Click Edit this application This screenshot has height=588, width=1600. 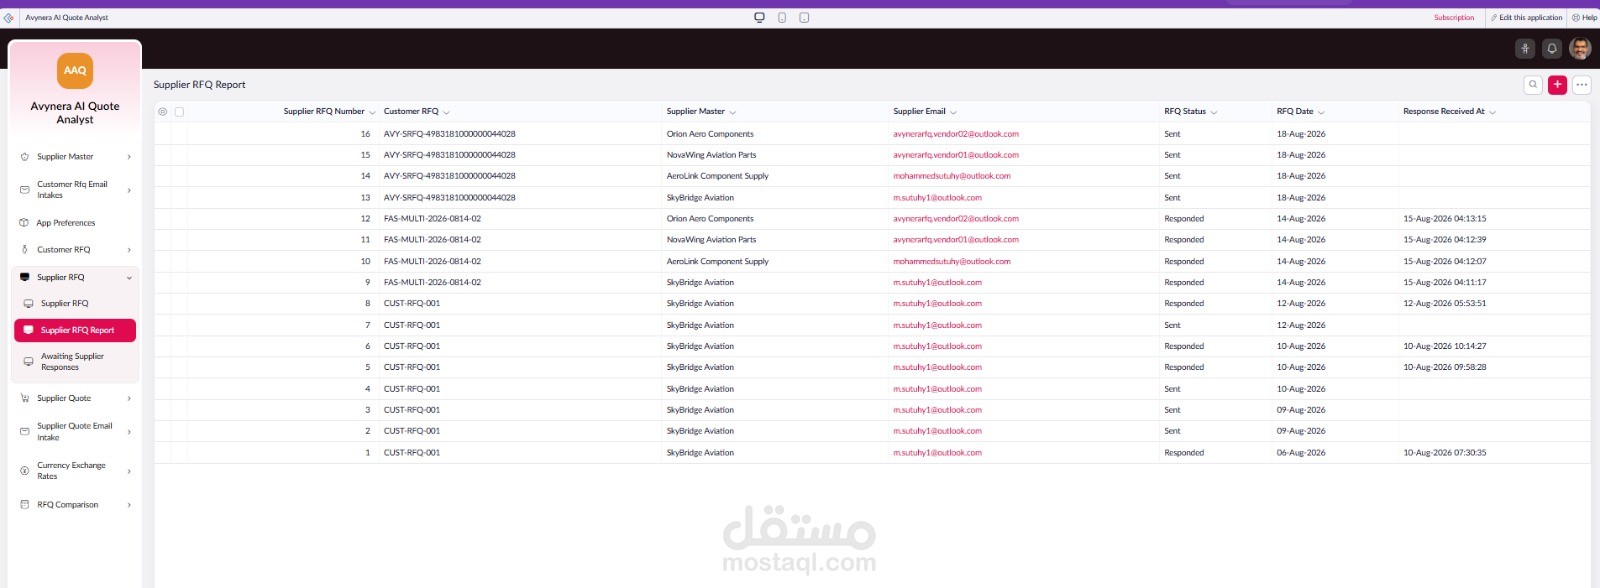point(1526,18)
